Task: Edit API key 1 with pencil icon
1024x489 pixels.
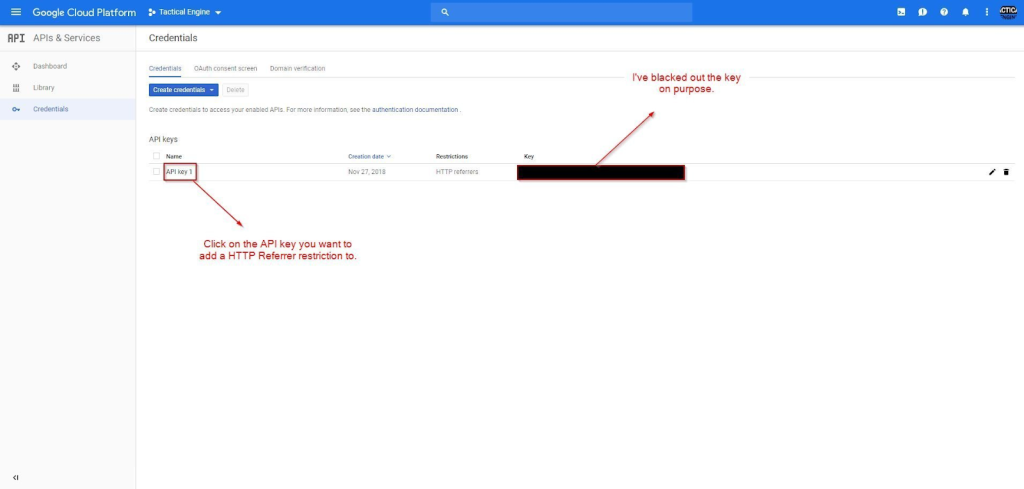Action: point(992,172)
